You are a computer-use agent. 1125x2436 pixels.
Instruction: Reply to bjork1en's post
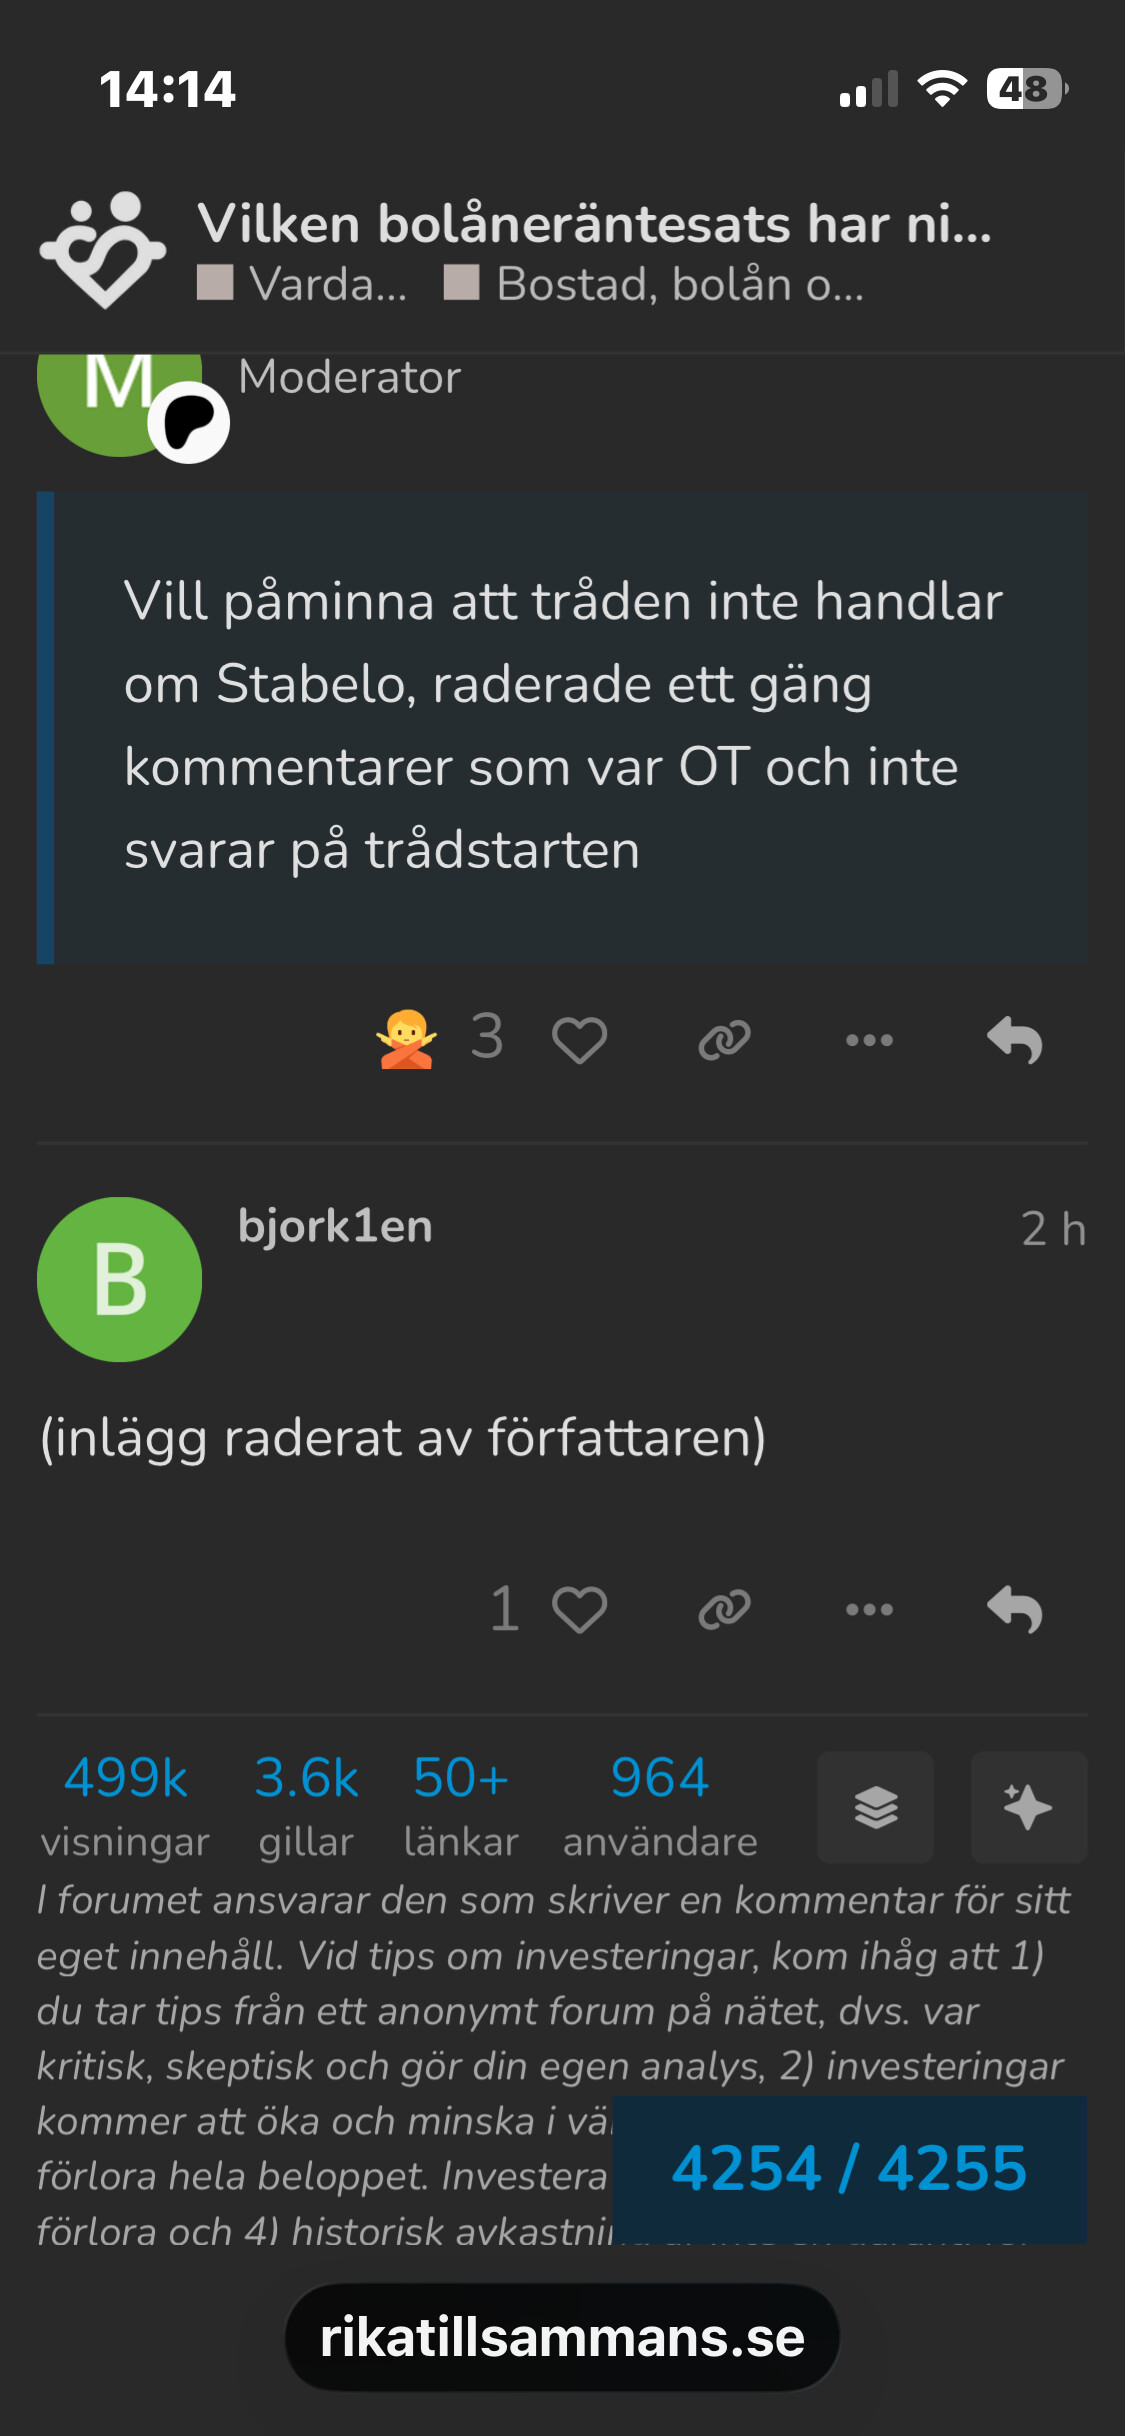[x=1014, y=1610]
